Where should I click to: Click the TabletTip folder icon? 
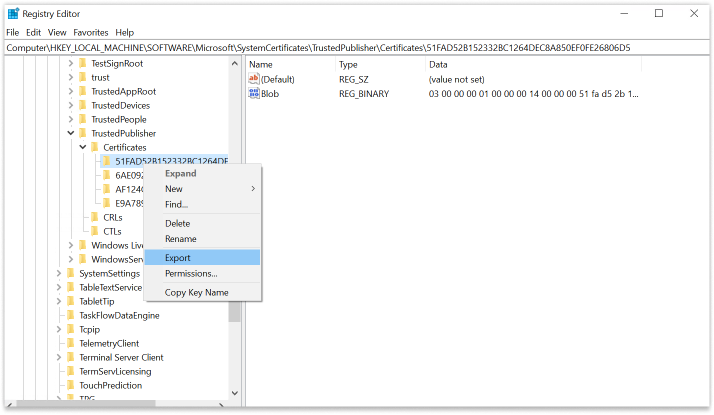[71, 302]
